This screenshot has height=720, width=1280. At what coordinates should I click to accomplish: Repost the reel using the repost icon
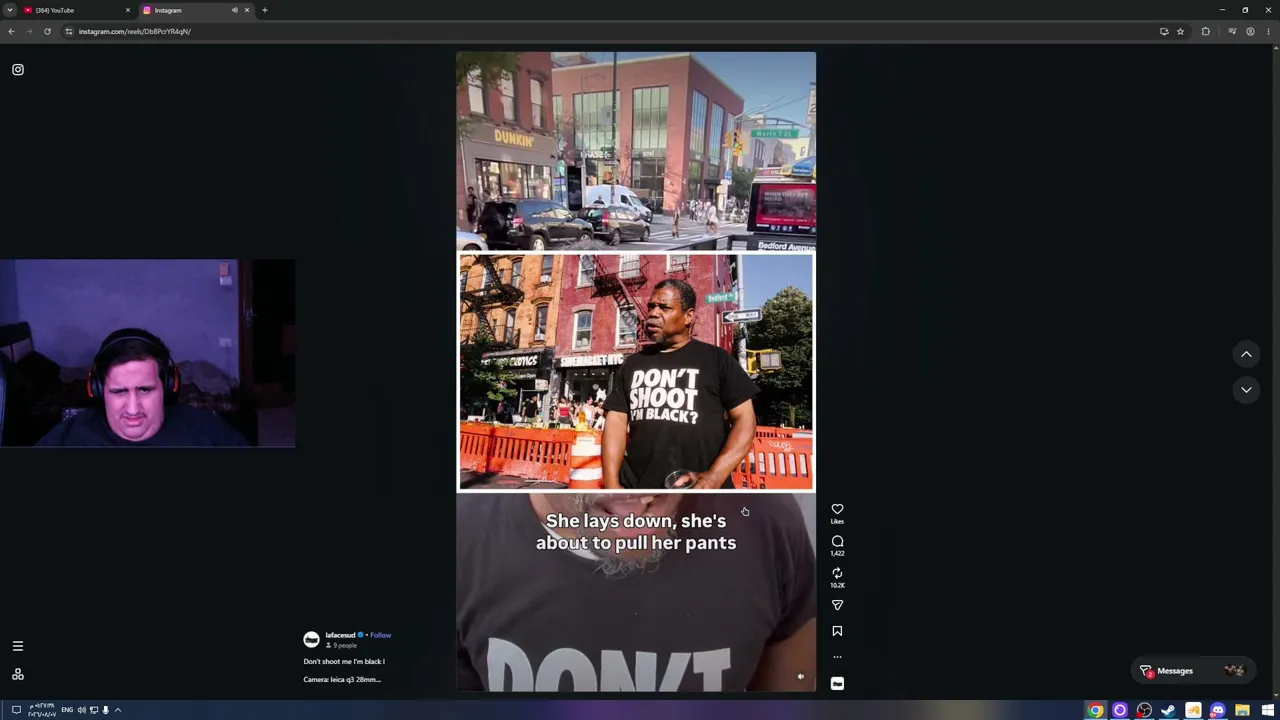[x=837, y=573]
